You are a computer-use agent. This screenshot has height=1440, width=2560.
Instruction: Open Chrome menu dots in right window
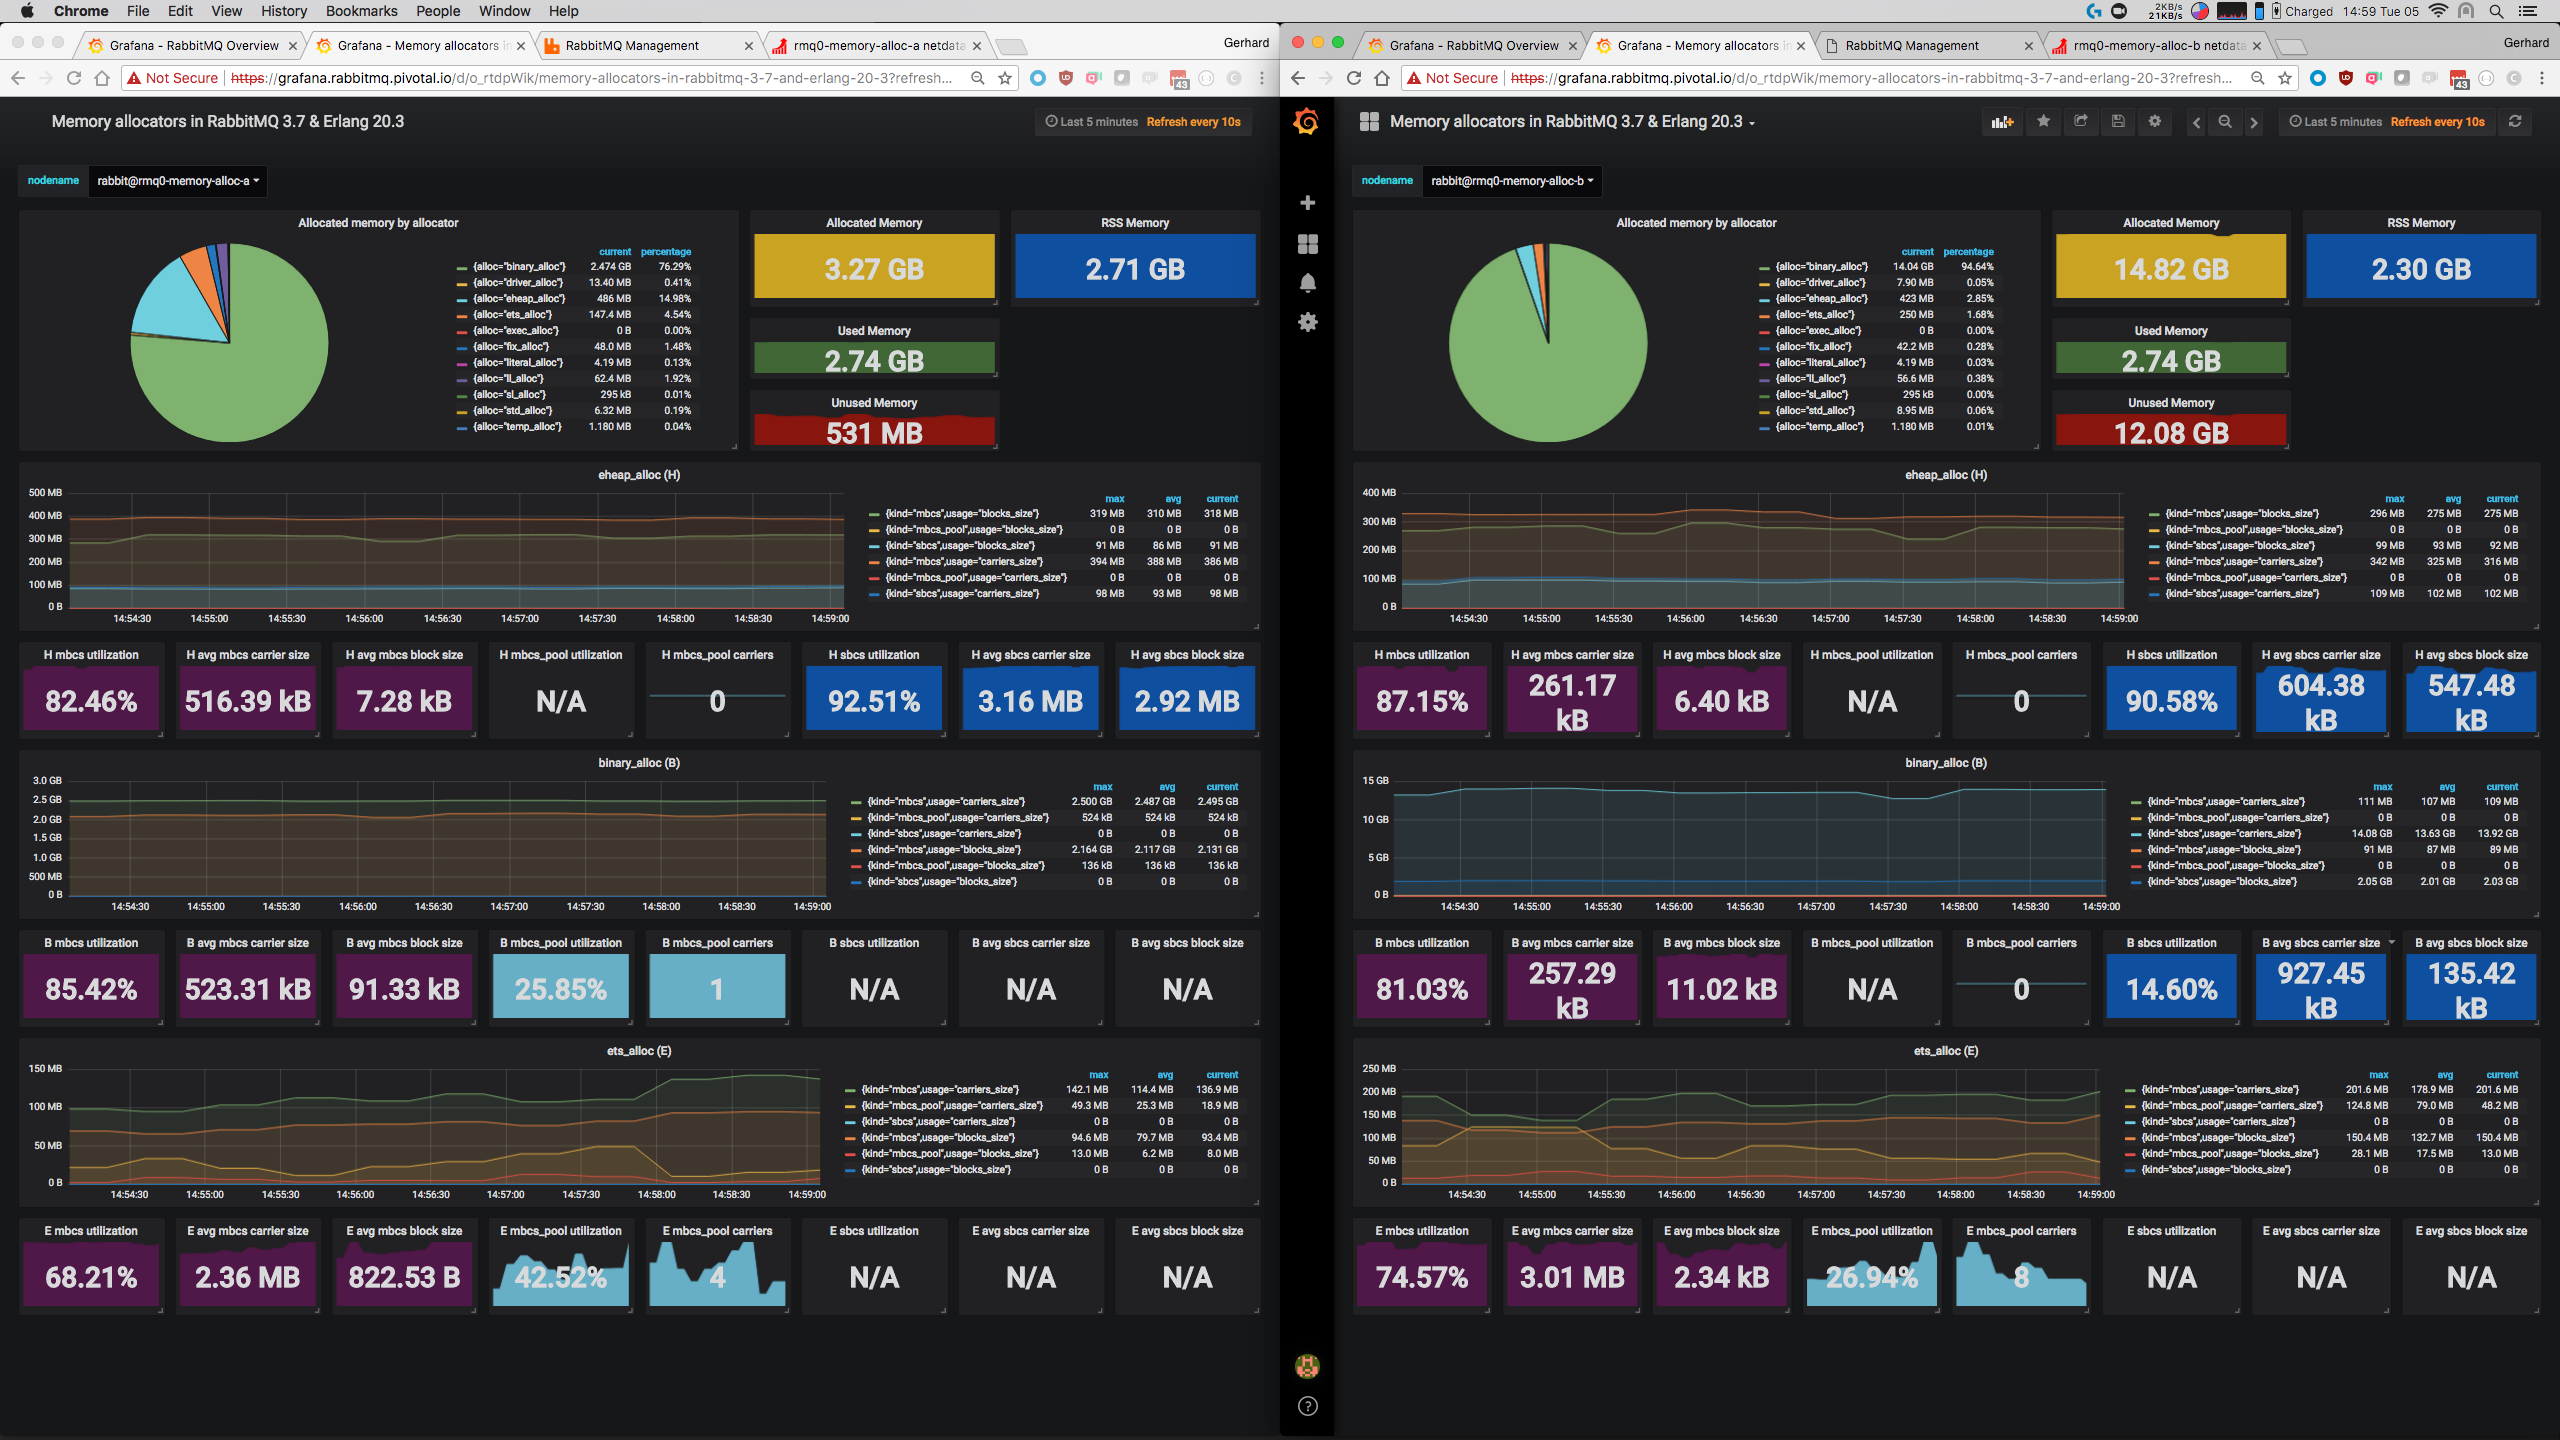pos(2542,78)
